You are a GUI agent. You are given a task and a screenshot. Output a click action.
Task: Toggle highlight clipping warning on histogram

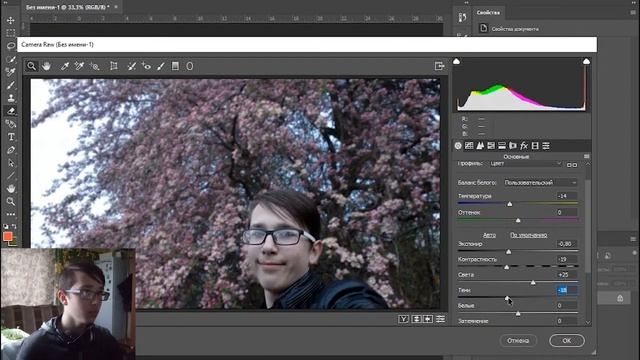tap(586, 61)
